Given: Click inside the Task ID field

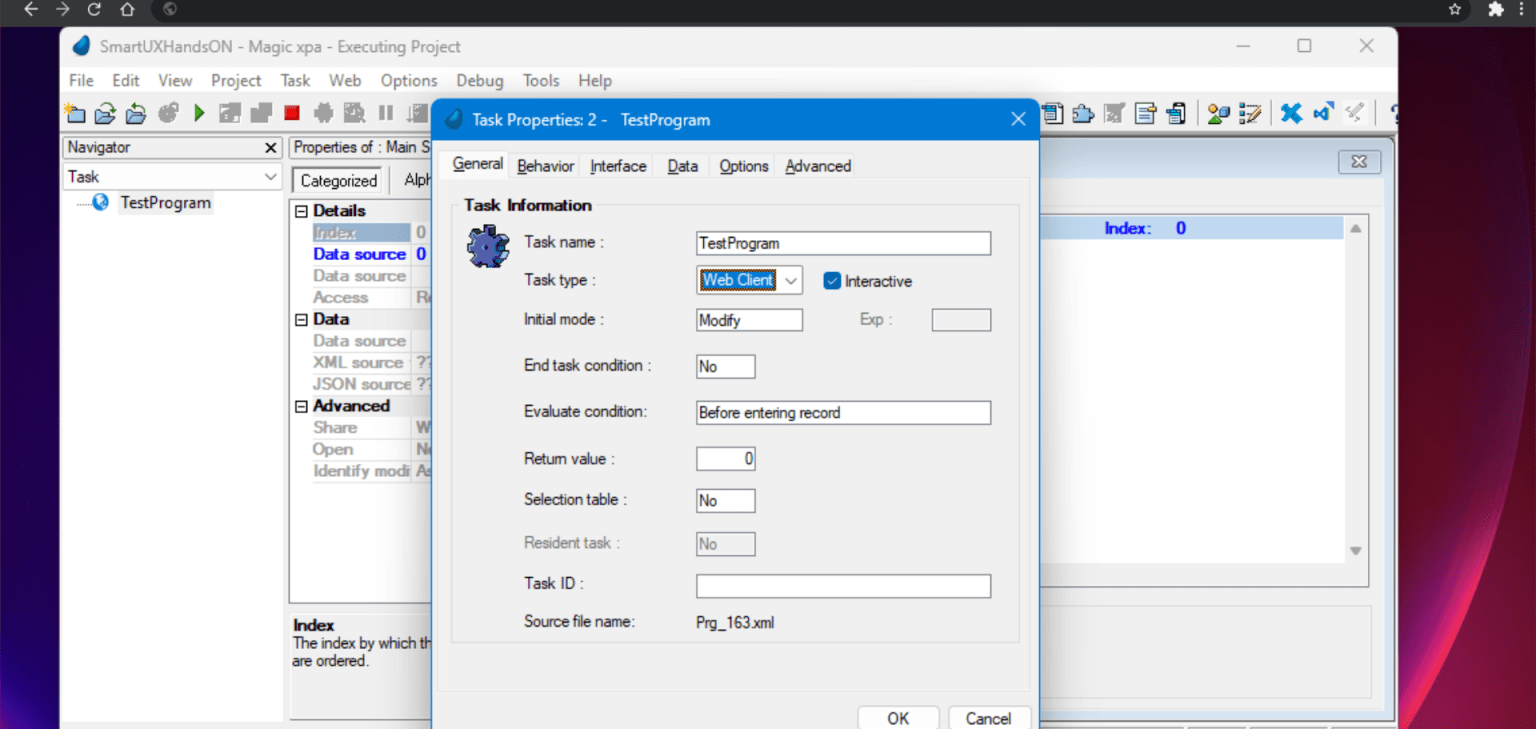Looking at the screenshot, I should click(843, 585).
